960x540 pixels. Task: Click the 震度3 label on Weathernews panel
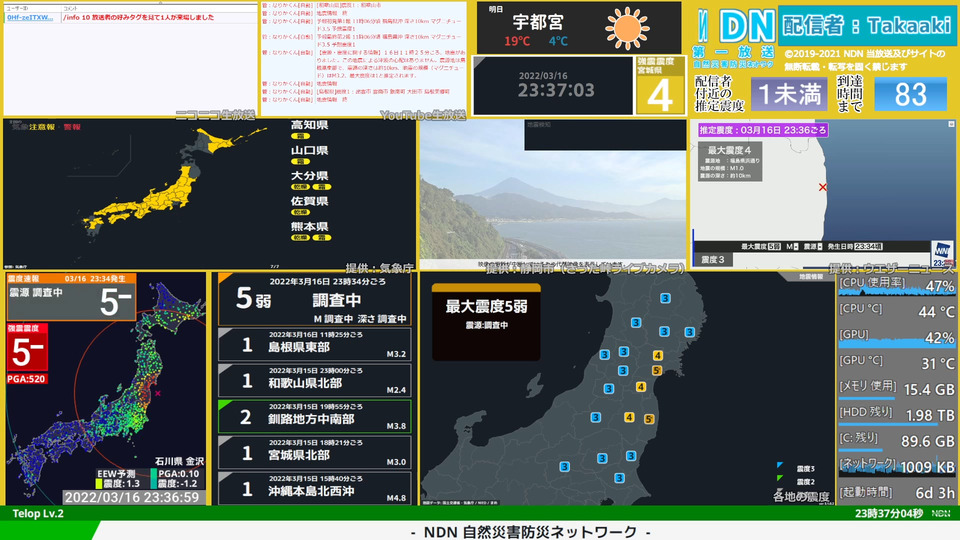[x=713, y=260]
